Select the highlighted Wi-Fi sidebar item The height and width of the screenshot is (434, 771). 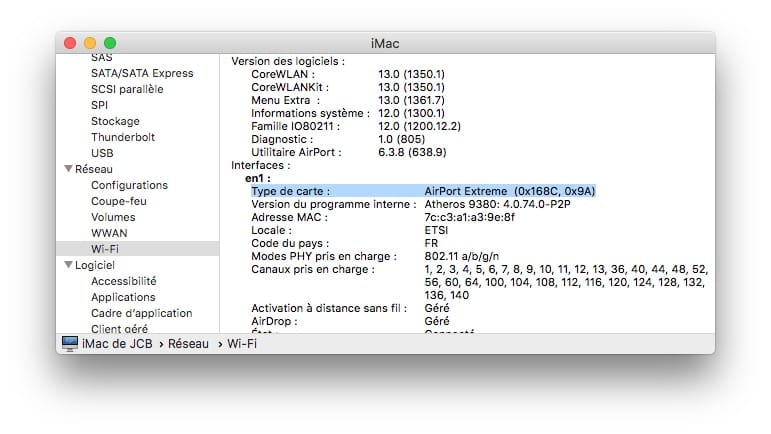138,249
